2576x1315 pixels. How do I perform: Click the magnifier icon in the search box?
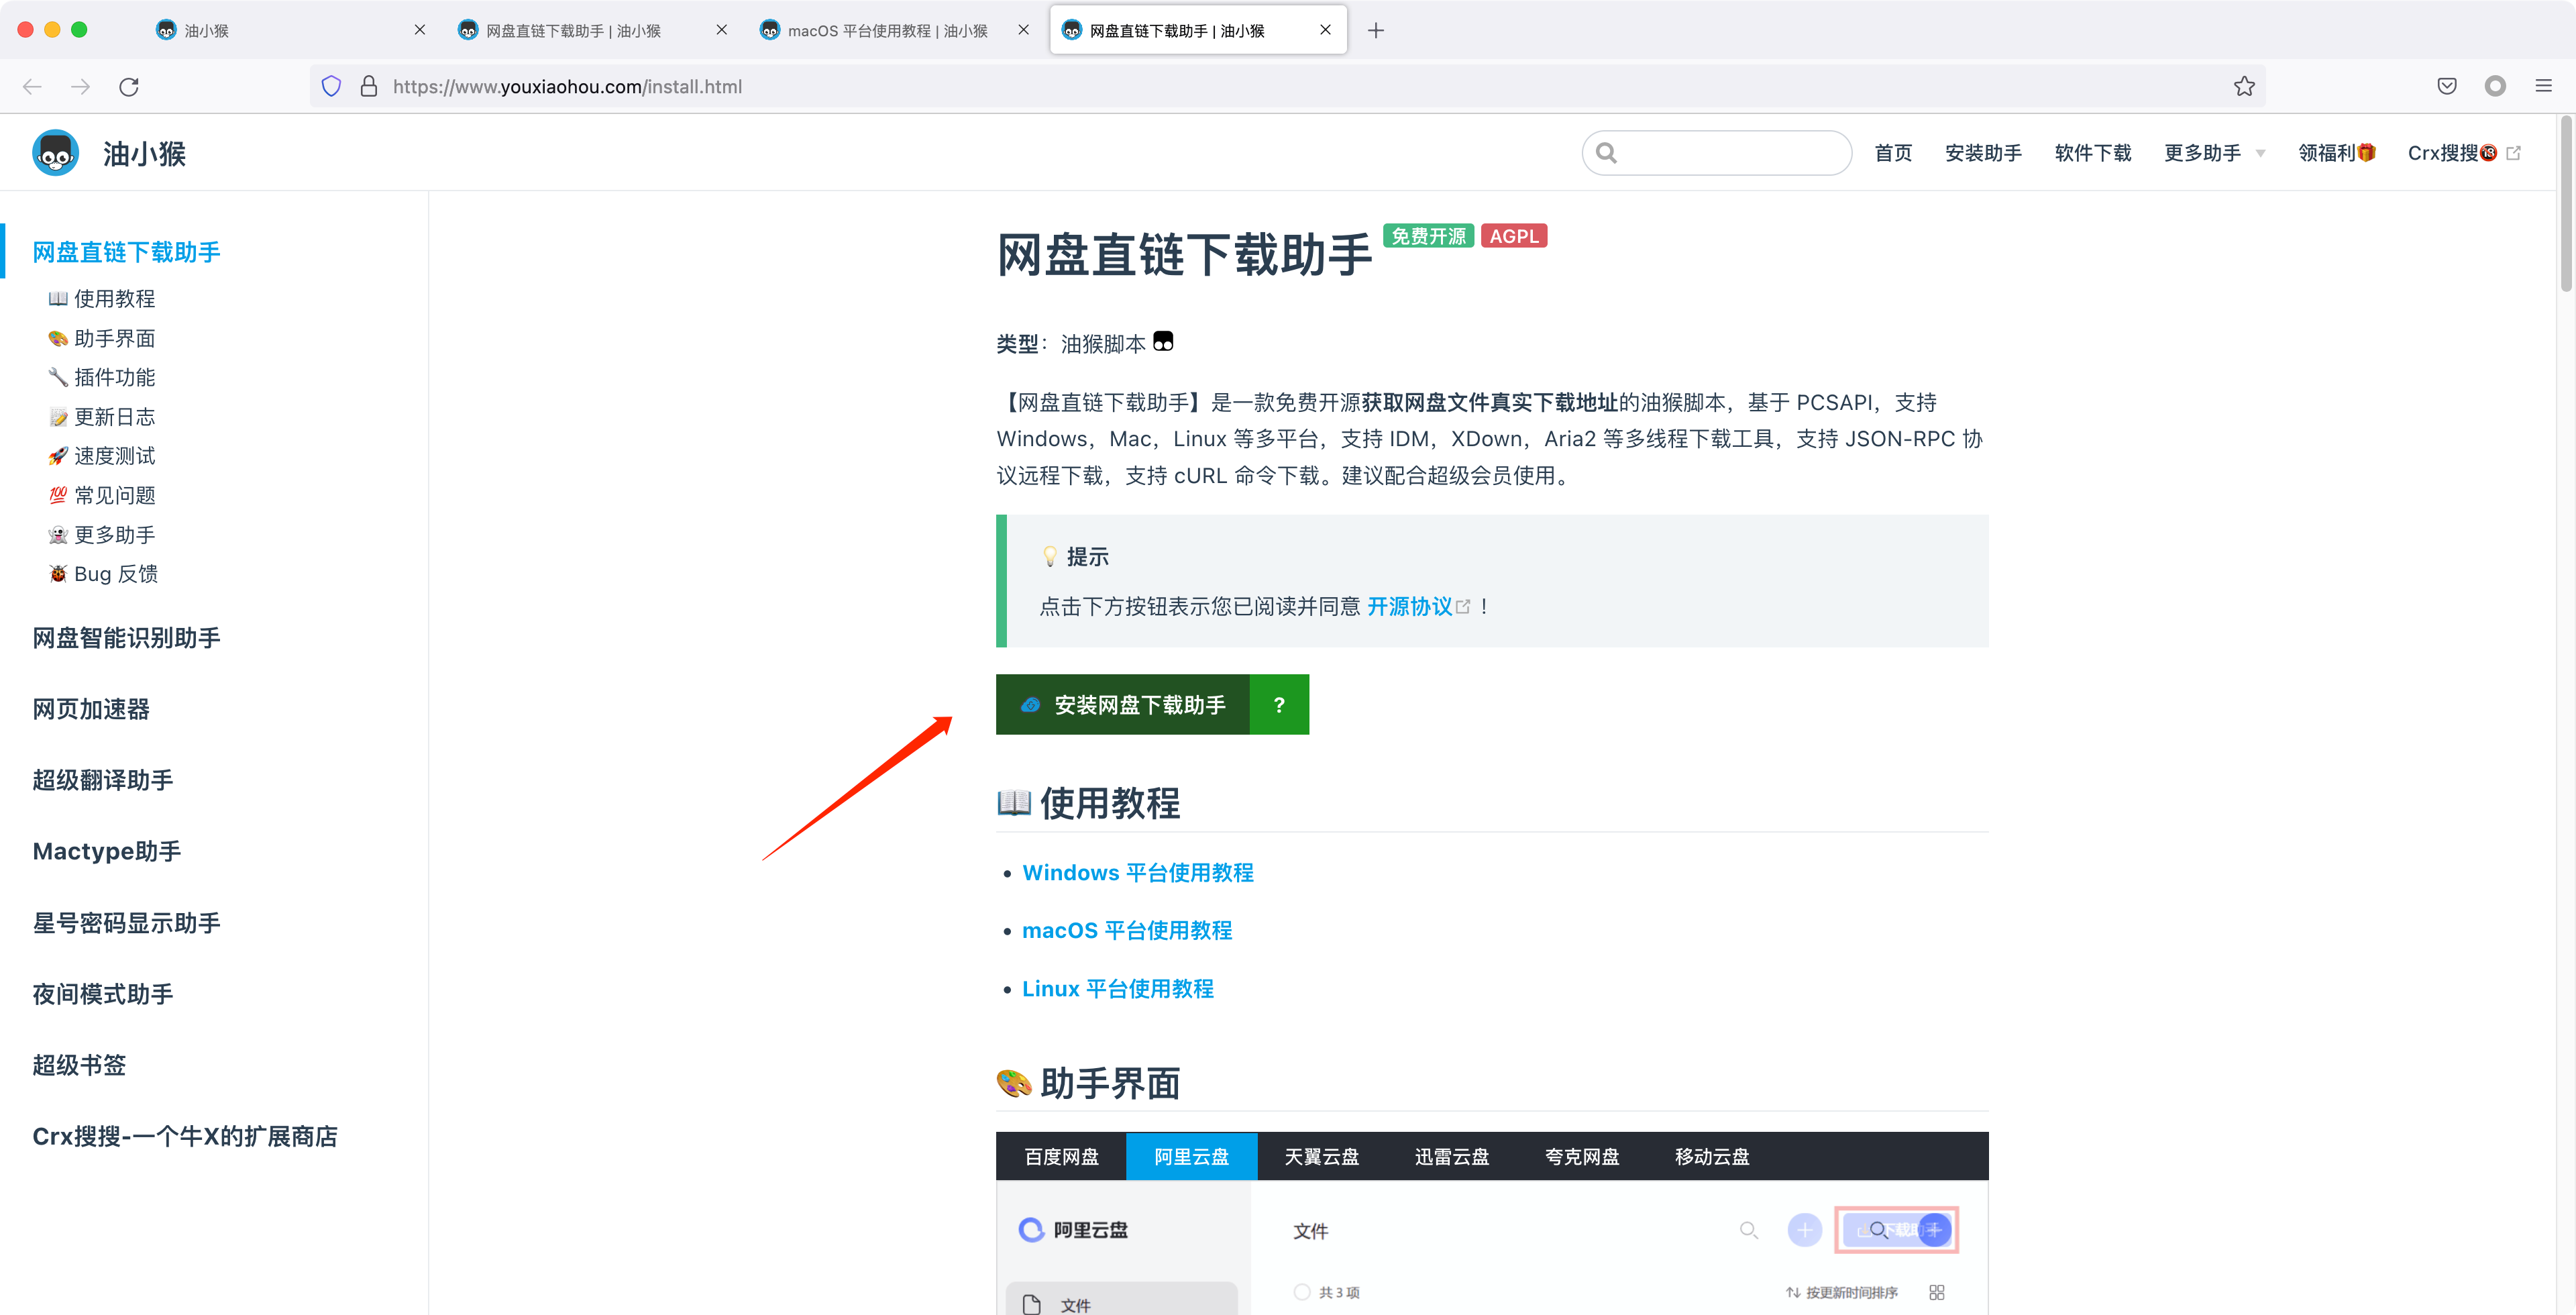[1607, 153]
